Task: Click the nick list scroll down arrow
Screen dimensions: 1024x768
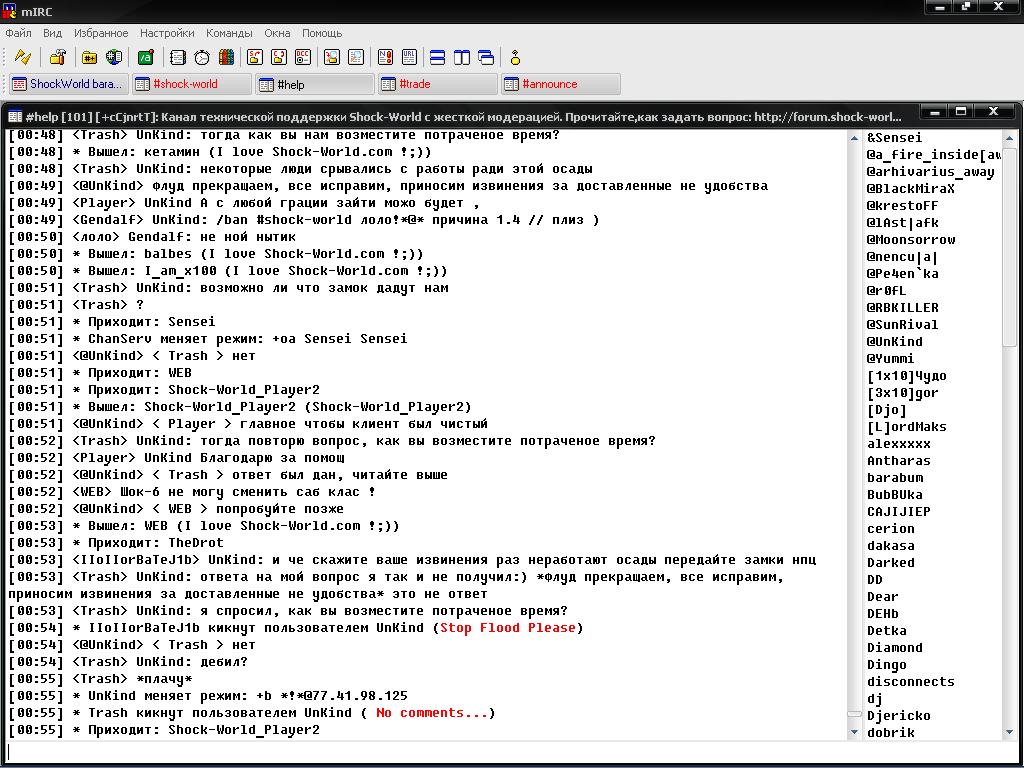Action: click(1010, 733)
